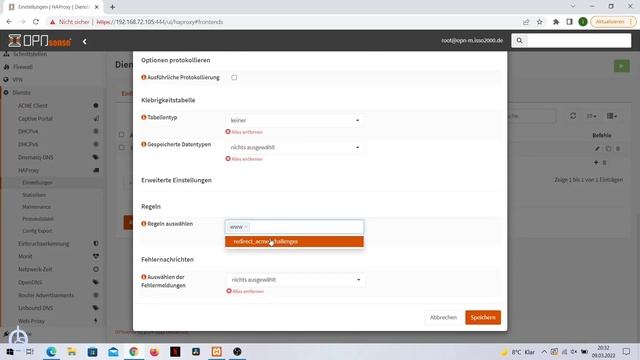Open the Auswählen der Fehlermeldungen dropdown
640x360 pixels.
coord(295,280)
